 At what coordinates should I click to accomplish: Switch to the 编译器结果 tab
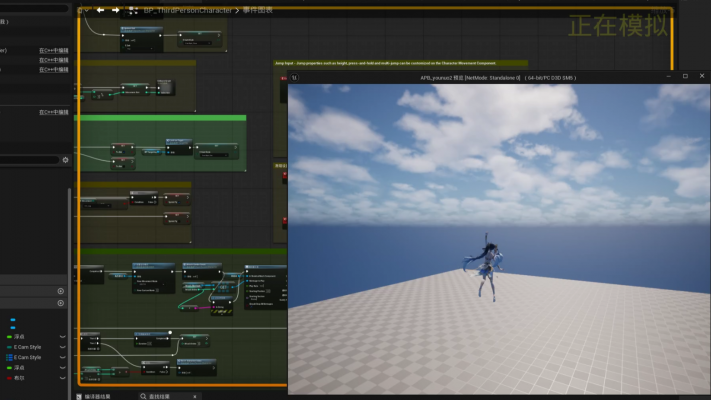(x=98, y=396)
